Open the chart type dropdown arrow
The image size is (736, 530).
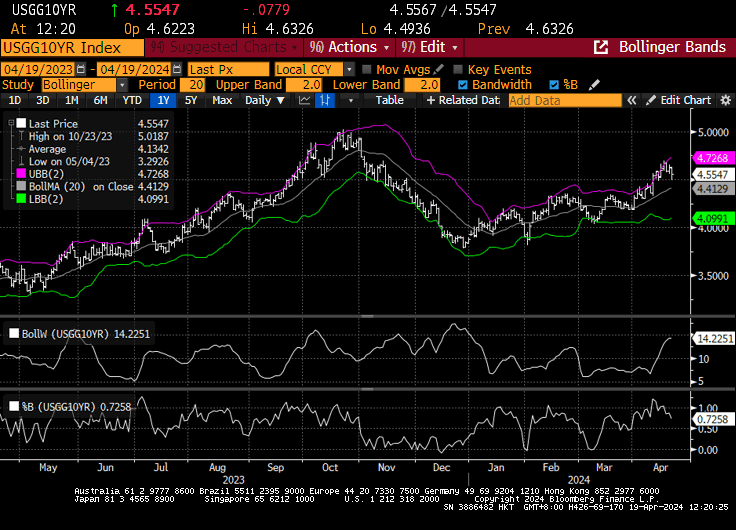point(350,100)
